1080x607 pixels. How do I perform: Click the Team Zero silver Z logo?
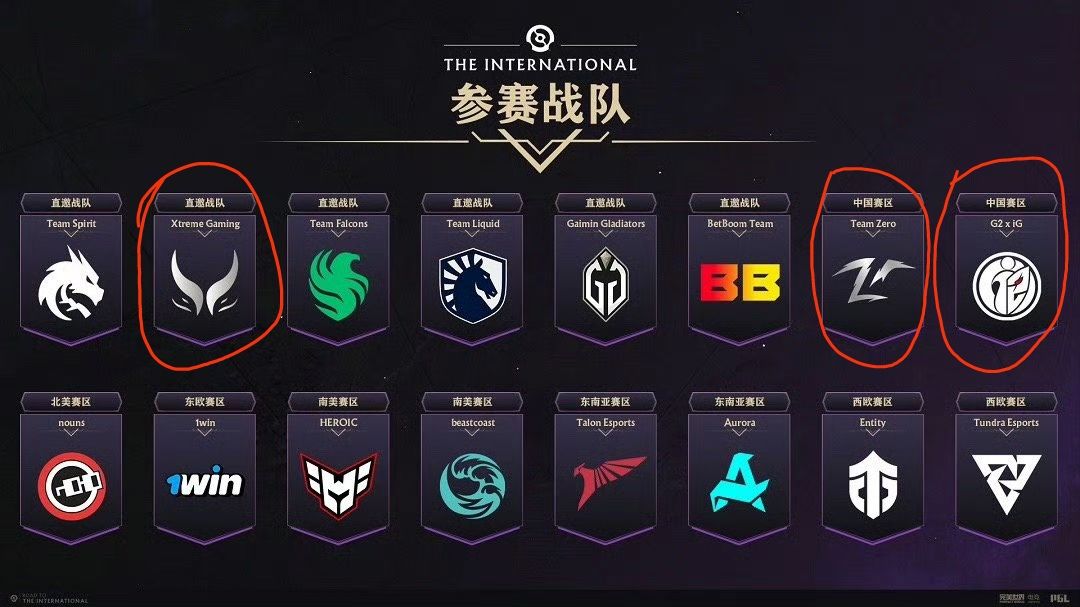click(873, 280)
